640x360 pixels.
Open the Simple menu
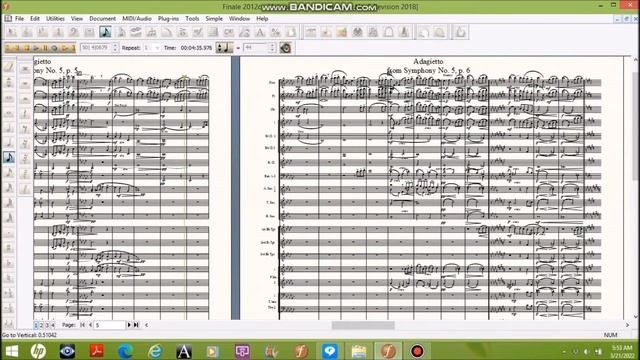tap(214, 18)
